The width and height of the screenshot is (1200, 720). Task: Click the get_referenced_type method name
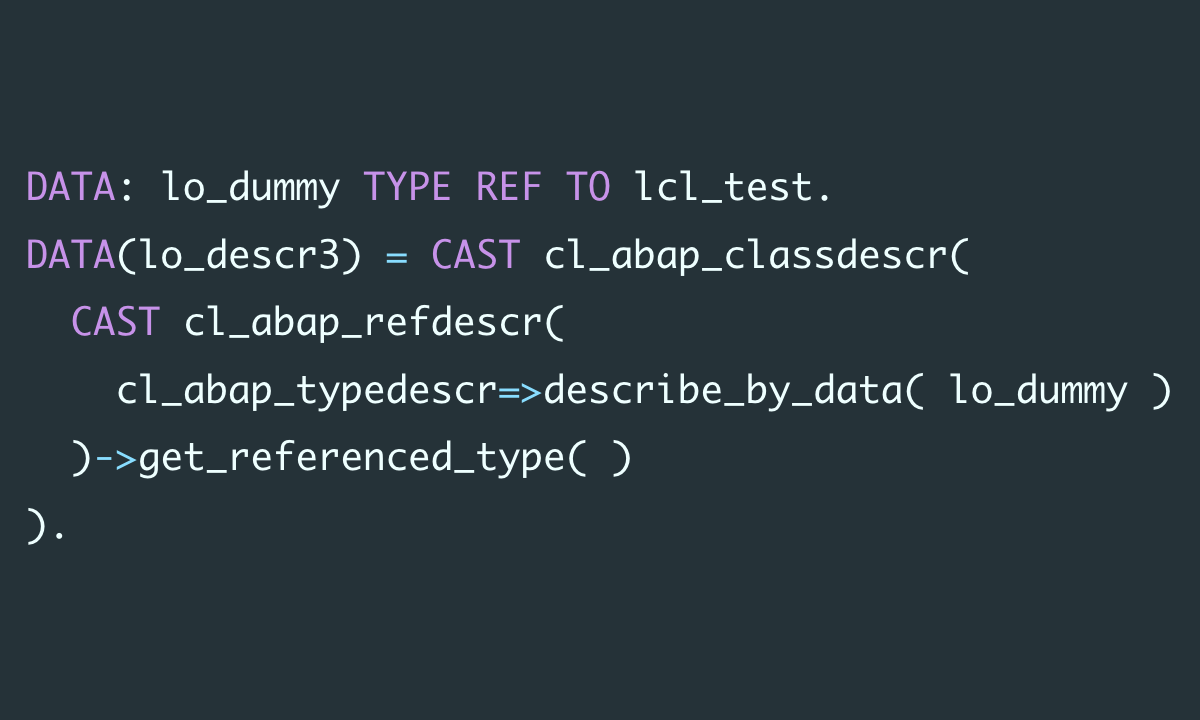pos(350,459)
